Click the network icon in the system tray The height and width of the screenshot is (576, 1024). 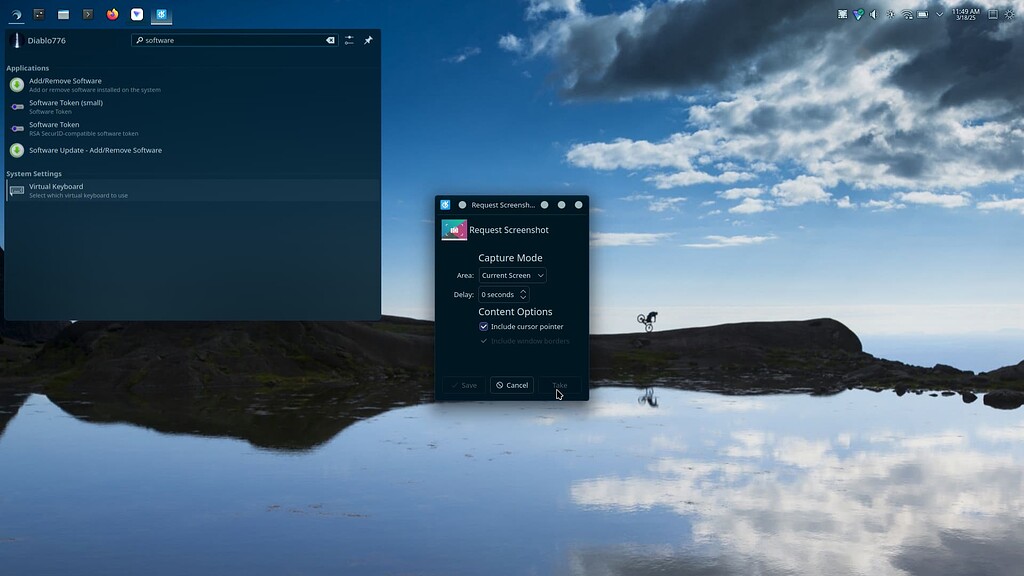906,14
